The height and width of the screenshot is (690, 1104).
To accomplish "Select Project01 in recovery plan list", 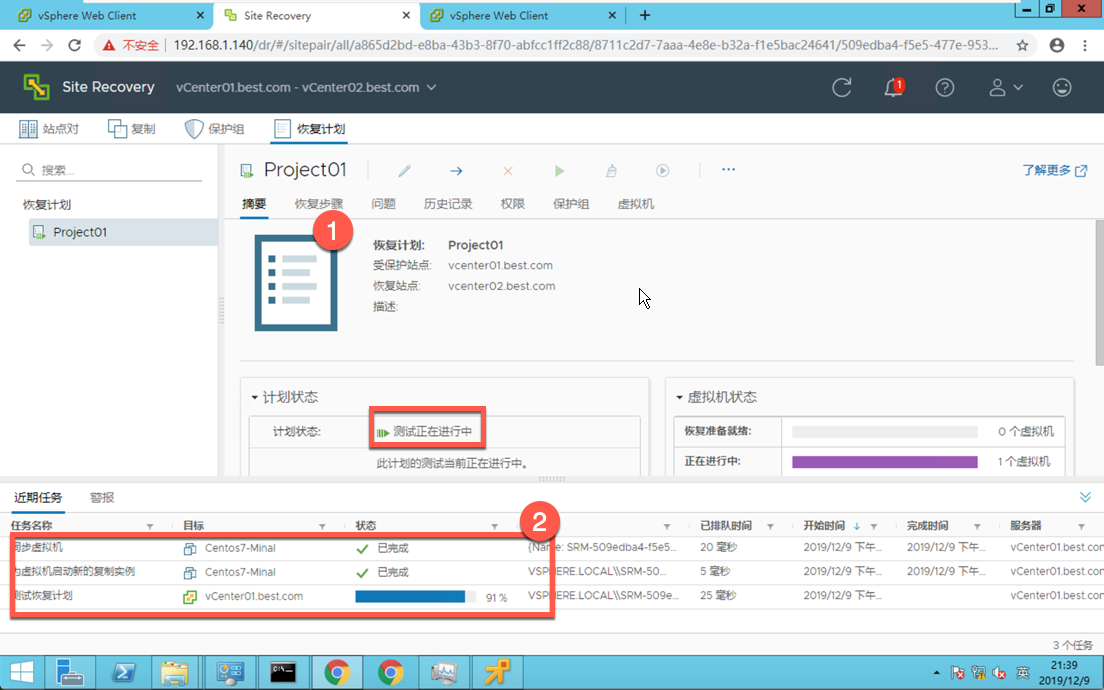I will click(123, 232).
